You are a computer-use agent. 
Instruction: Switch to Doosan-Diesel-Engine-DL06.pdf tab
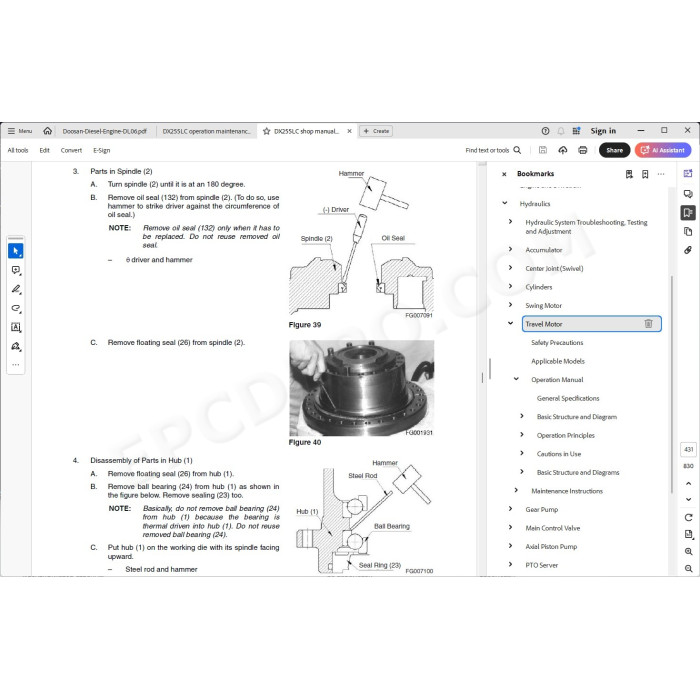coord(104,131)
